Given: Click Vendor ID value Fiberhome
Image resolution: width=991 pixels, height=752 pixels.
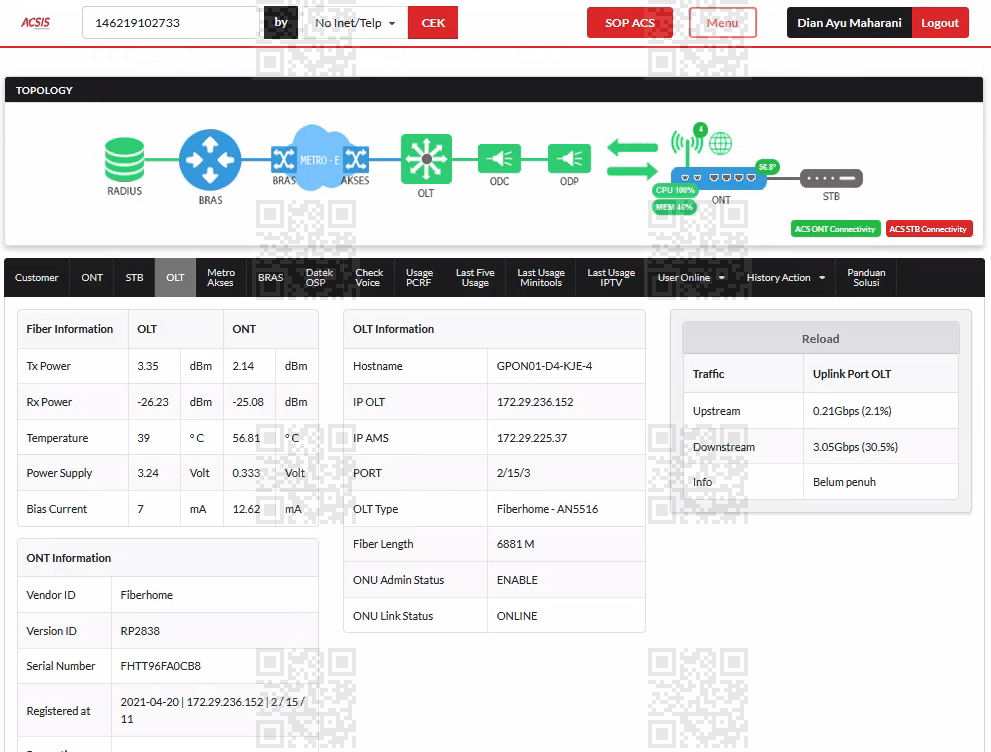Looking at the screenshot, I should [x=146, y=595].
